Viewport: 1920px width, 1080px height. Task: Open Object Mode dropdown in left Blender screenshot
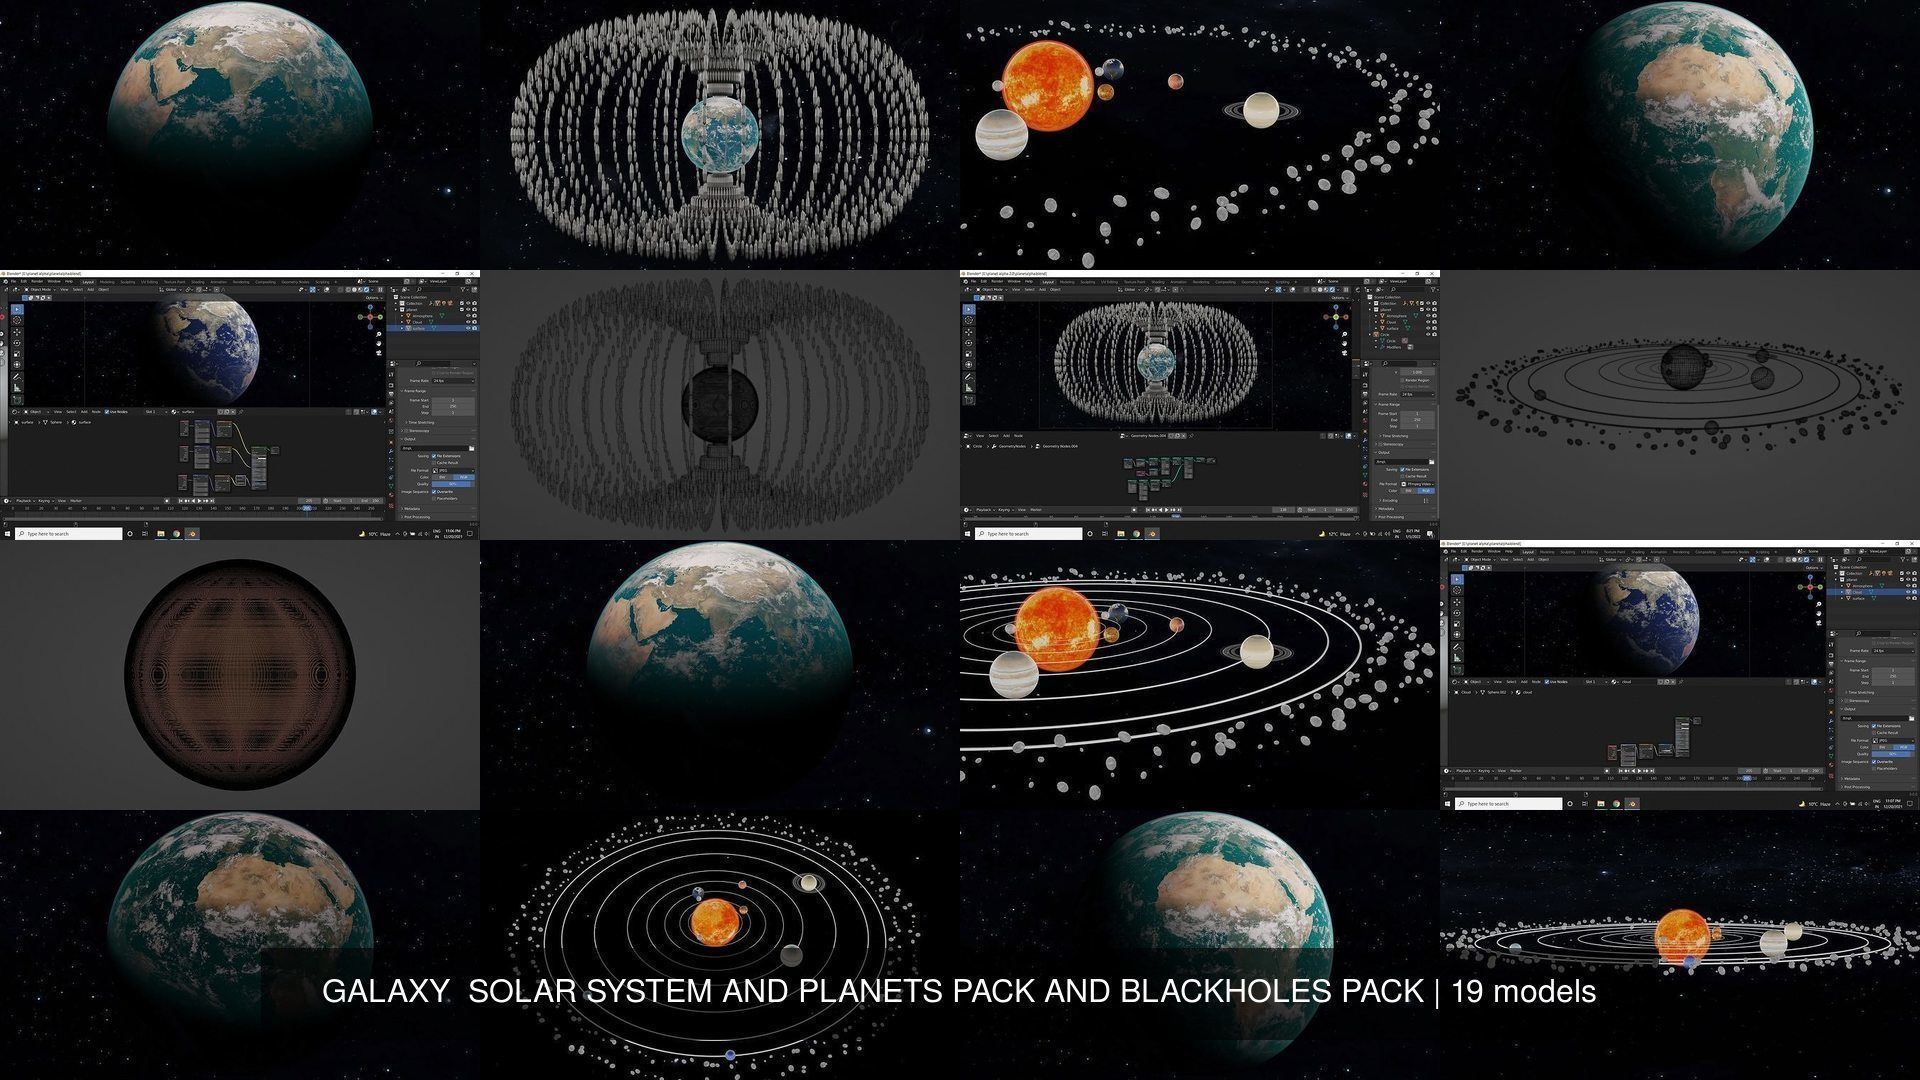coord(40,289)
